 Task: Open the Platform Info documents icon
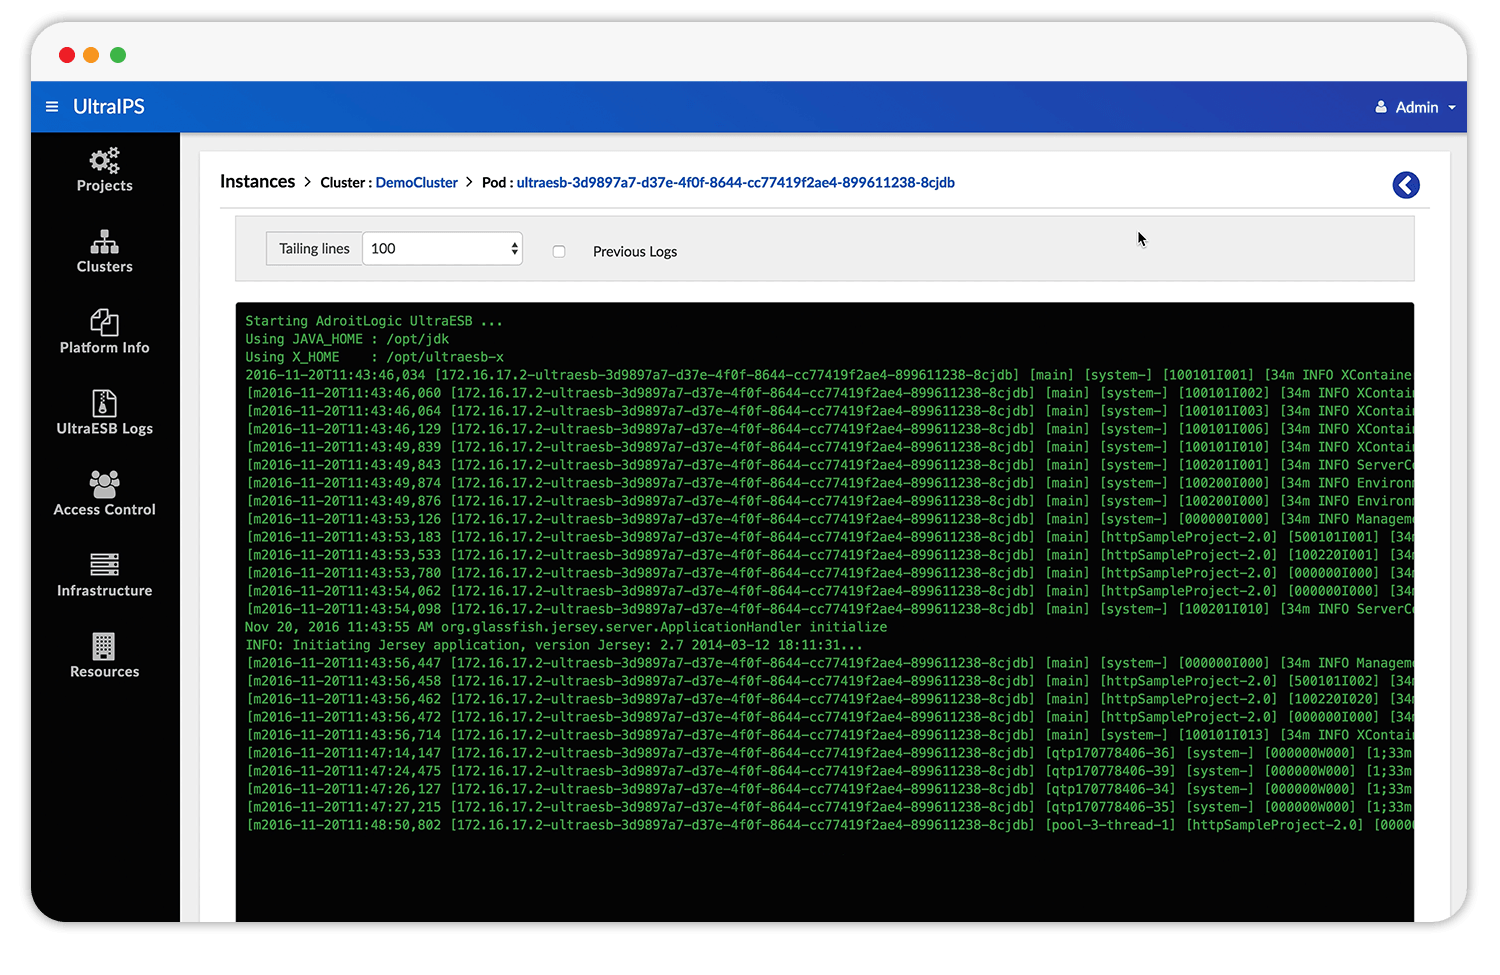[x=104, y=322]
